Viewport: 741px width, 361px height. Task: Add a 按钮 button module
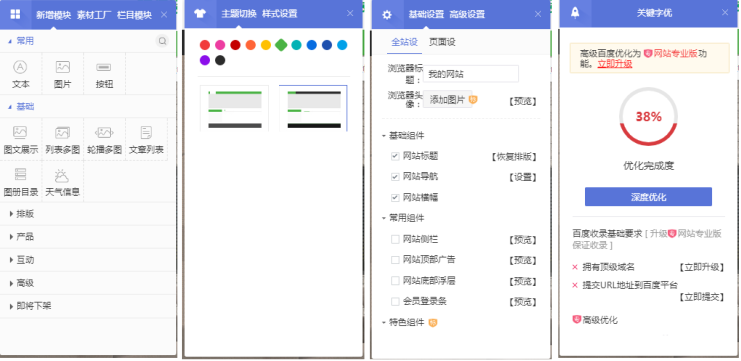coord(104,75)
